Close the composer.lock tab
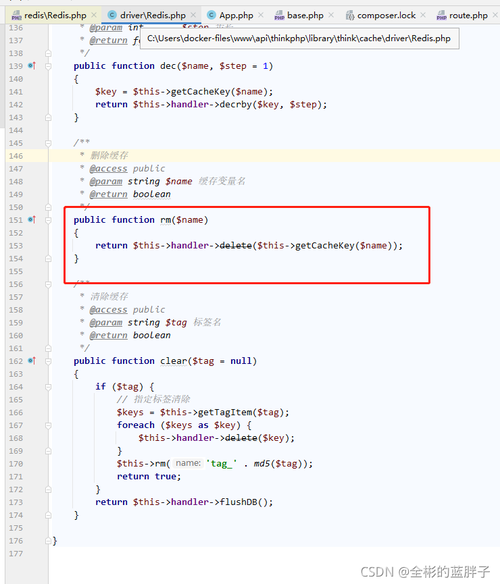 point(423,15)
